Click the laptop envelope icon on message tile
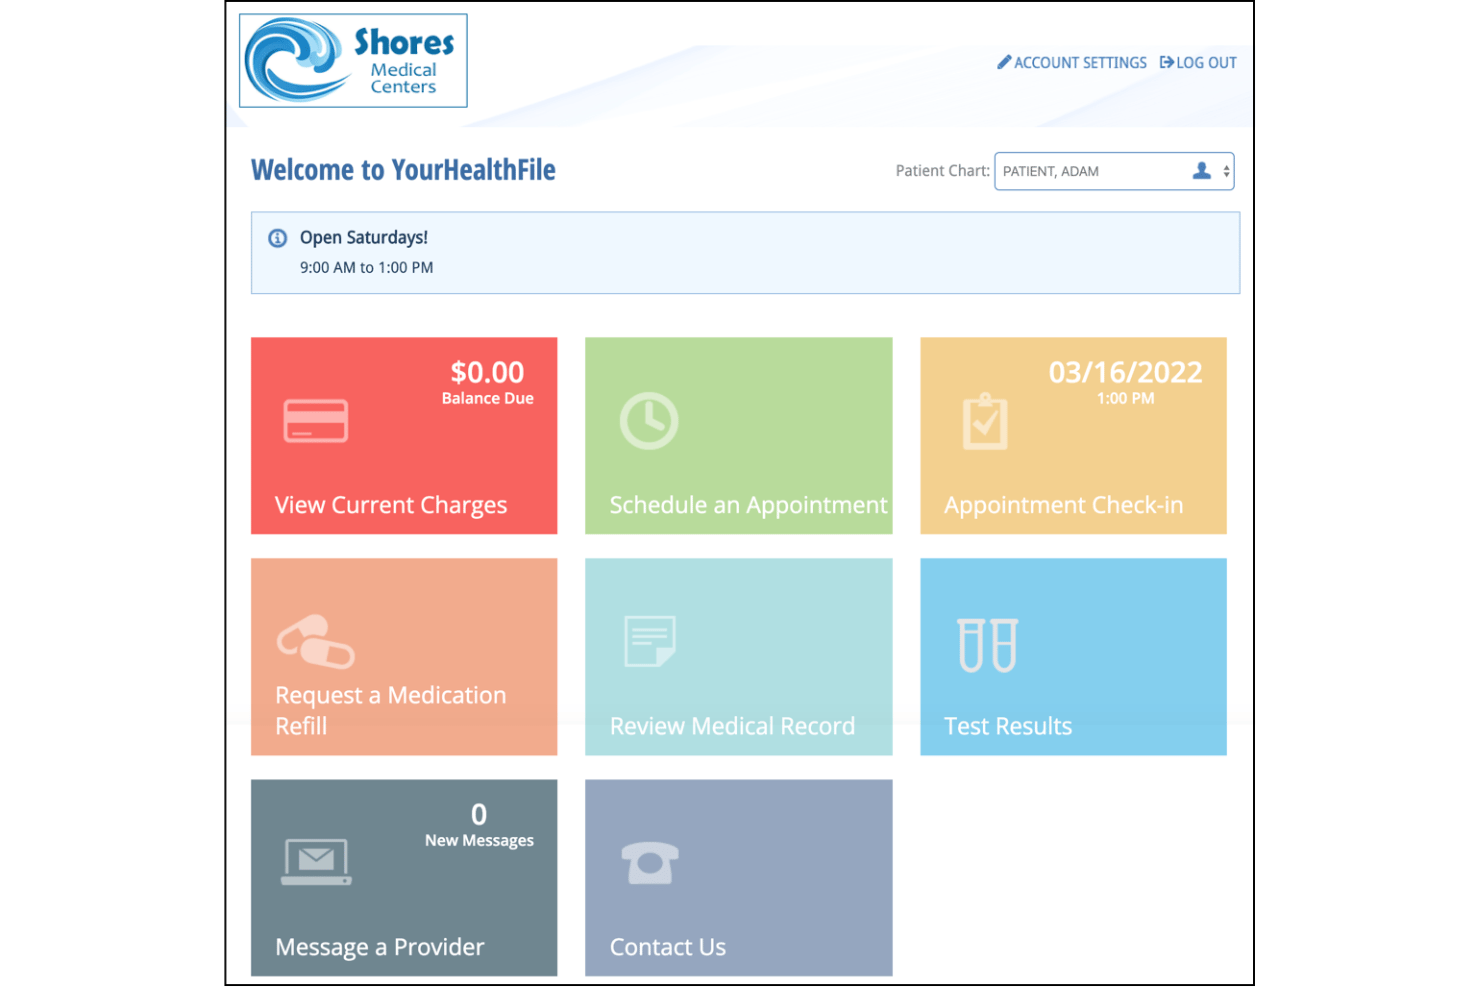 316,862
